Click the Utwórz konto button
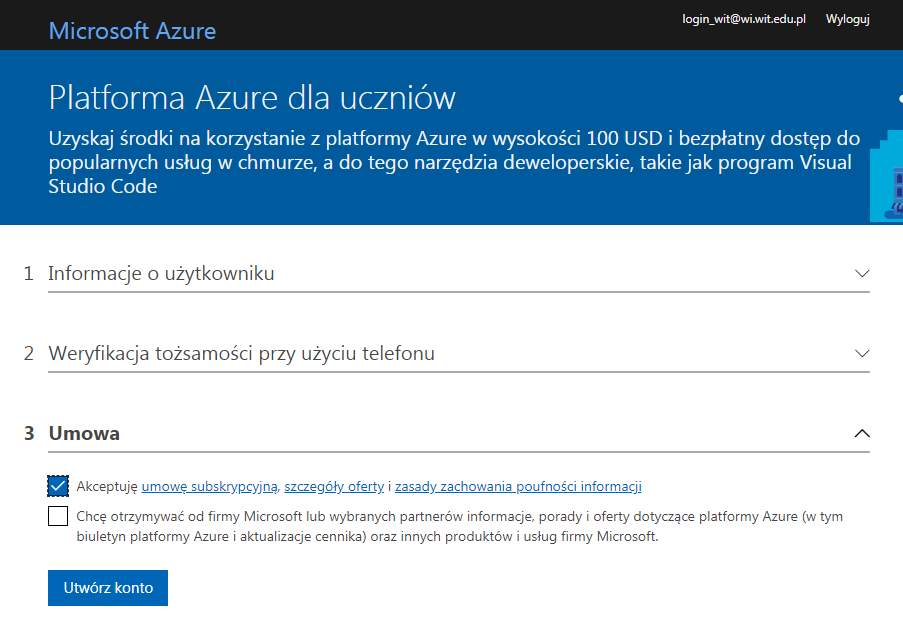Viewport: 903px width, 643px height. pyautogui.click(x=108, y=588)
